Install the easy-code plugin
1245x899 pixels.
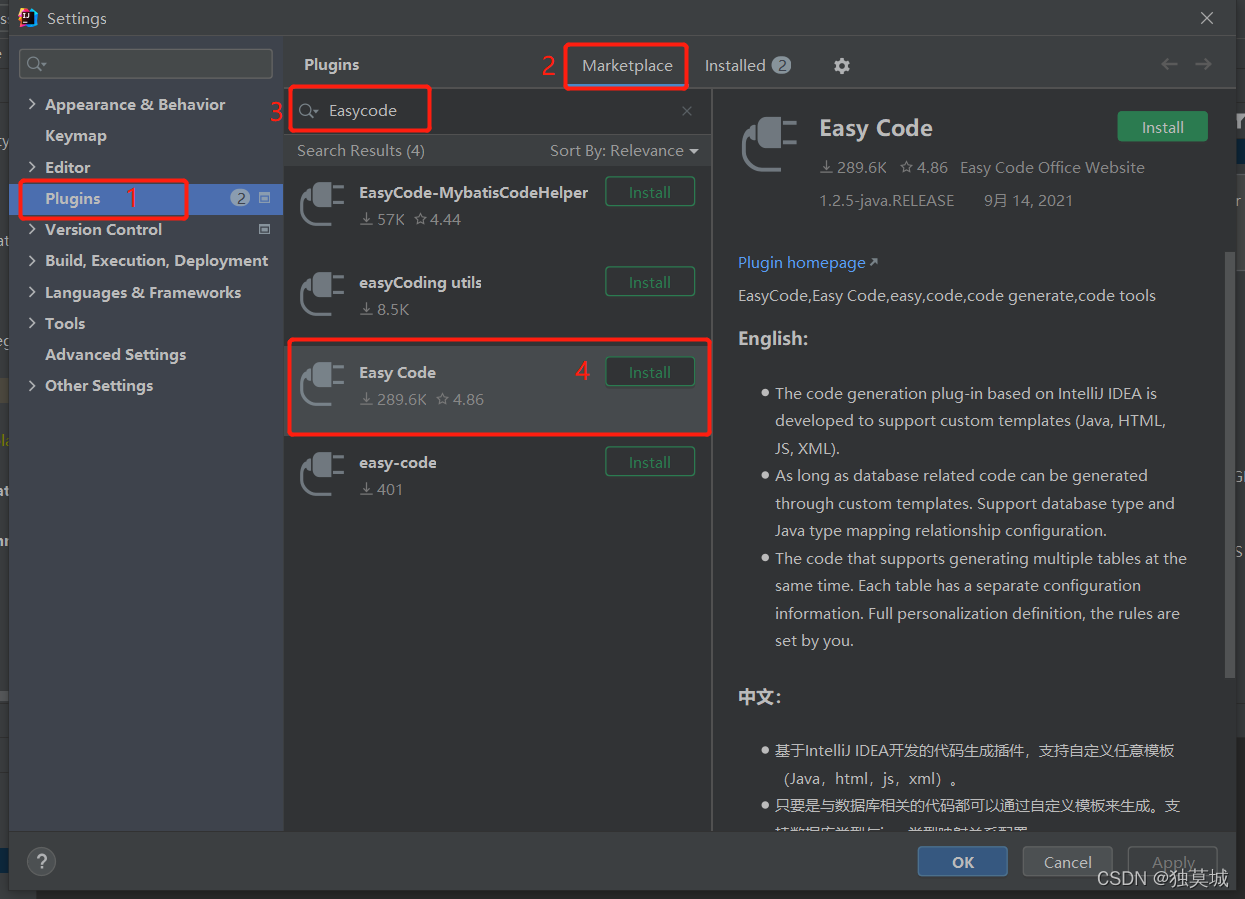pyautogui.click(x=650, y=462)
